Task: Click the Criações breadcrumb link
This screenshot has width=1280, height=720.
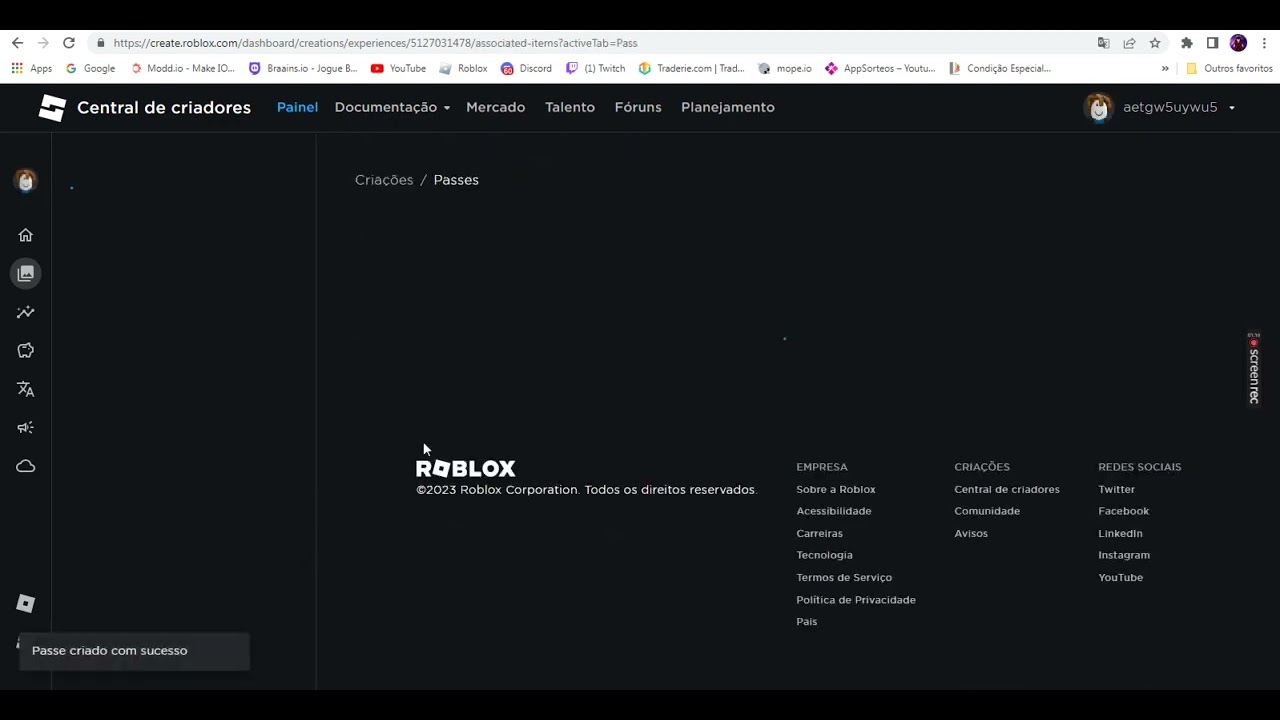Action: pyautogui.click(x=384, y=180)
